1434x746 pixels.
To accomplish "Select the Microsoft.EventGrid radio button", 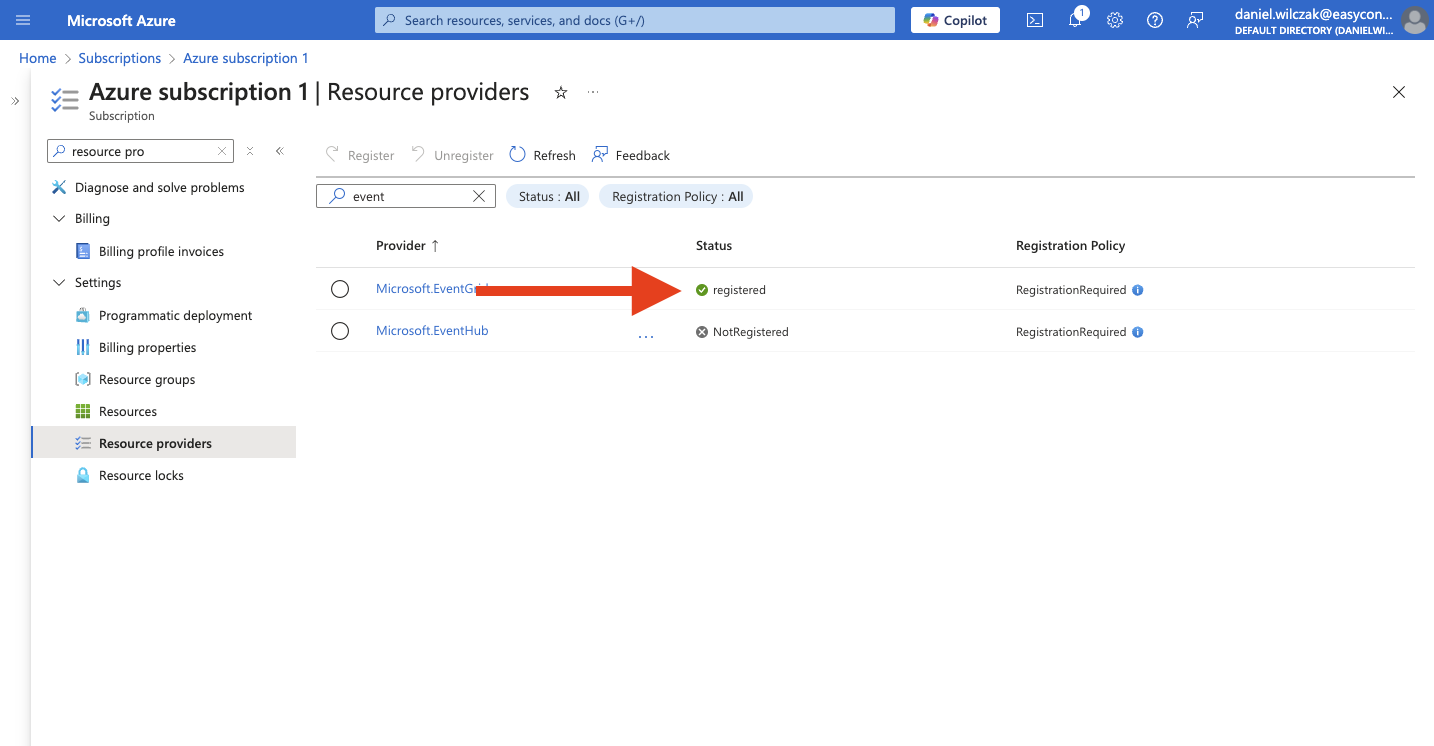I will point(340,289).
